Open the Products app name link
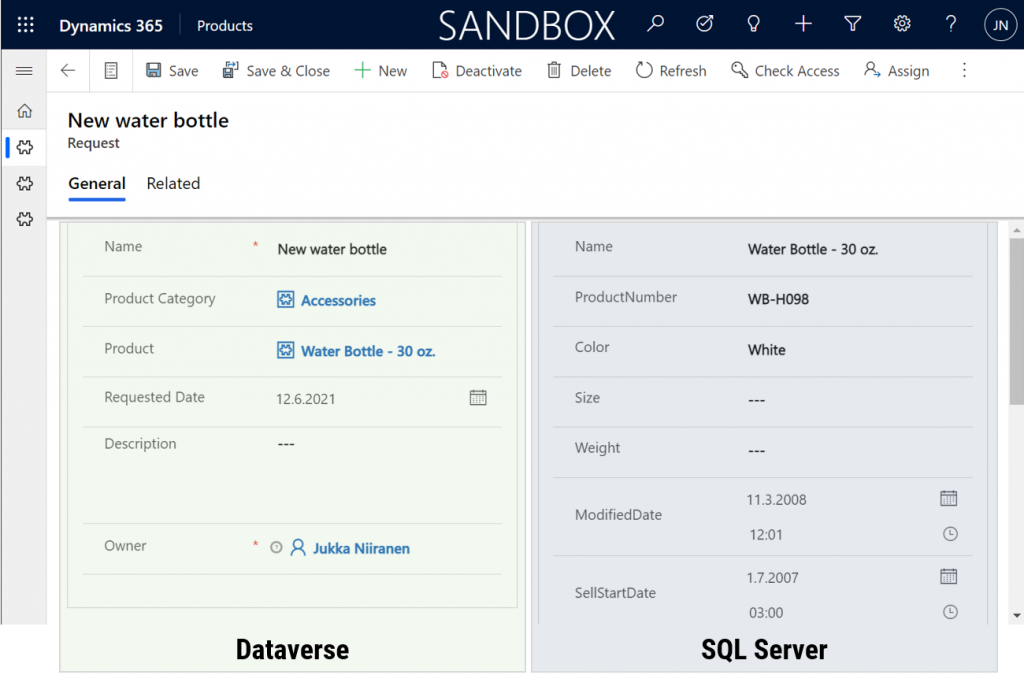1024x675 pixels. coord(225,25)
